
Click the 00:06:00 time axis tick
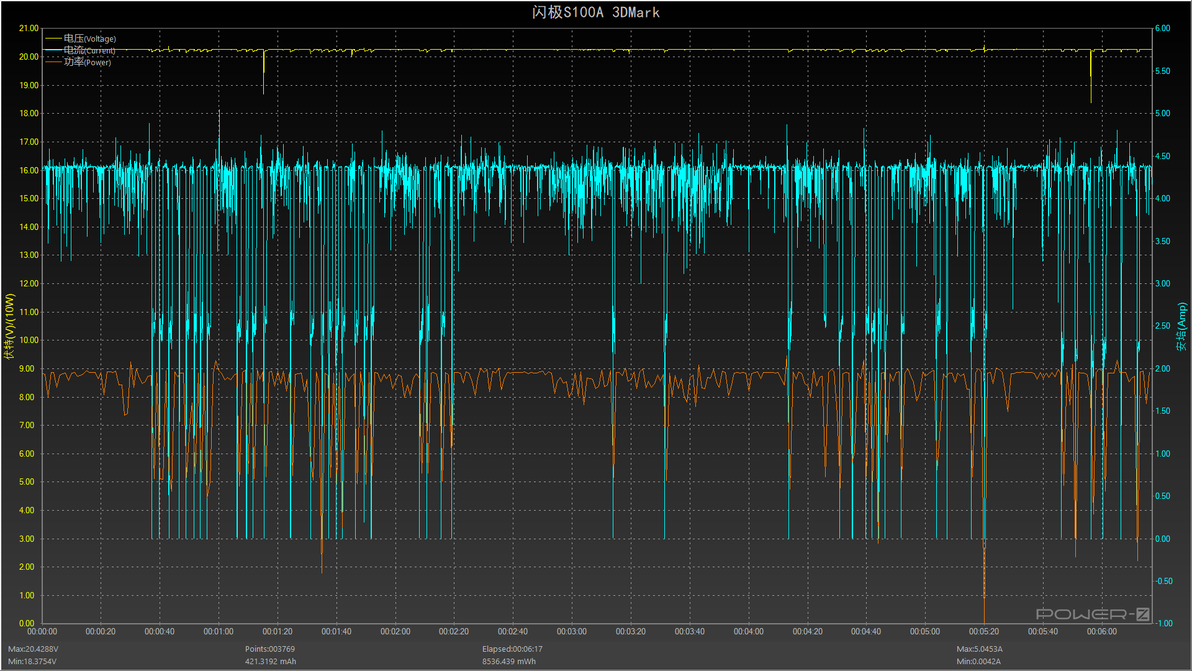pos(1102,631)
